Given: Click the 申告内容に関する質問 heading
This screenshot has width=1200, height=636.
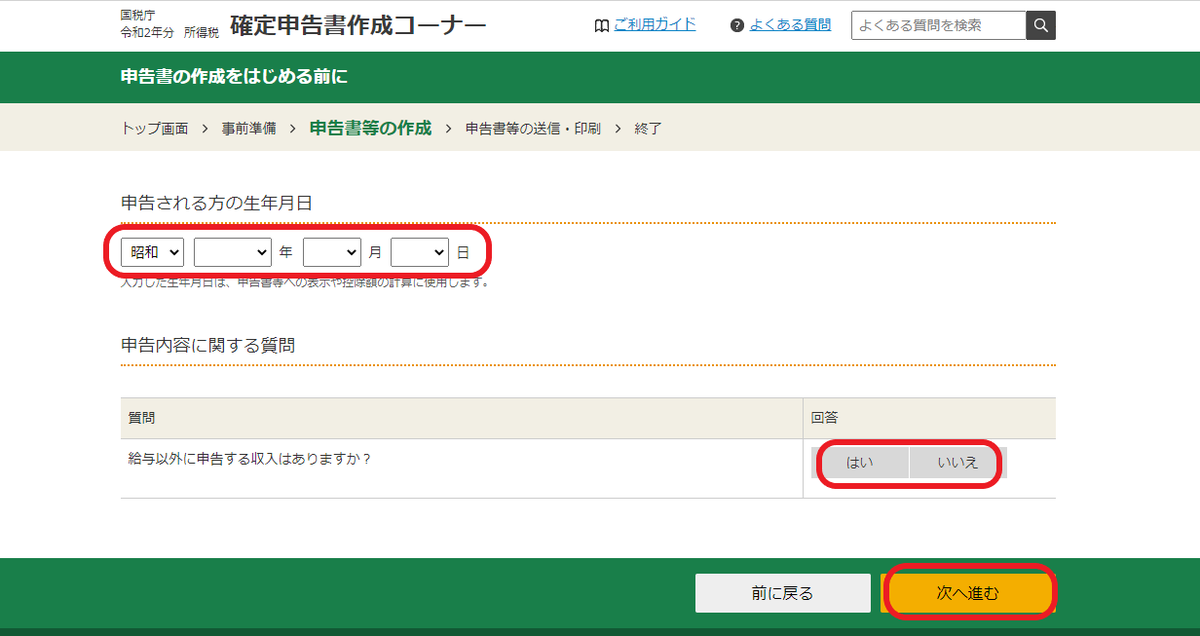Looking at the screenshot, I should click(208, 345).
